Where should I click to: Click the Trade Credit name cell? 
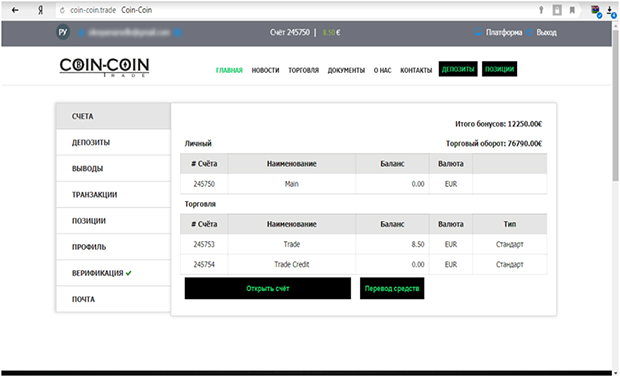[291, 264]
